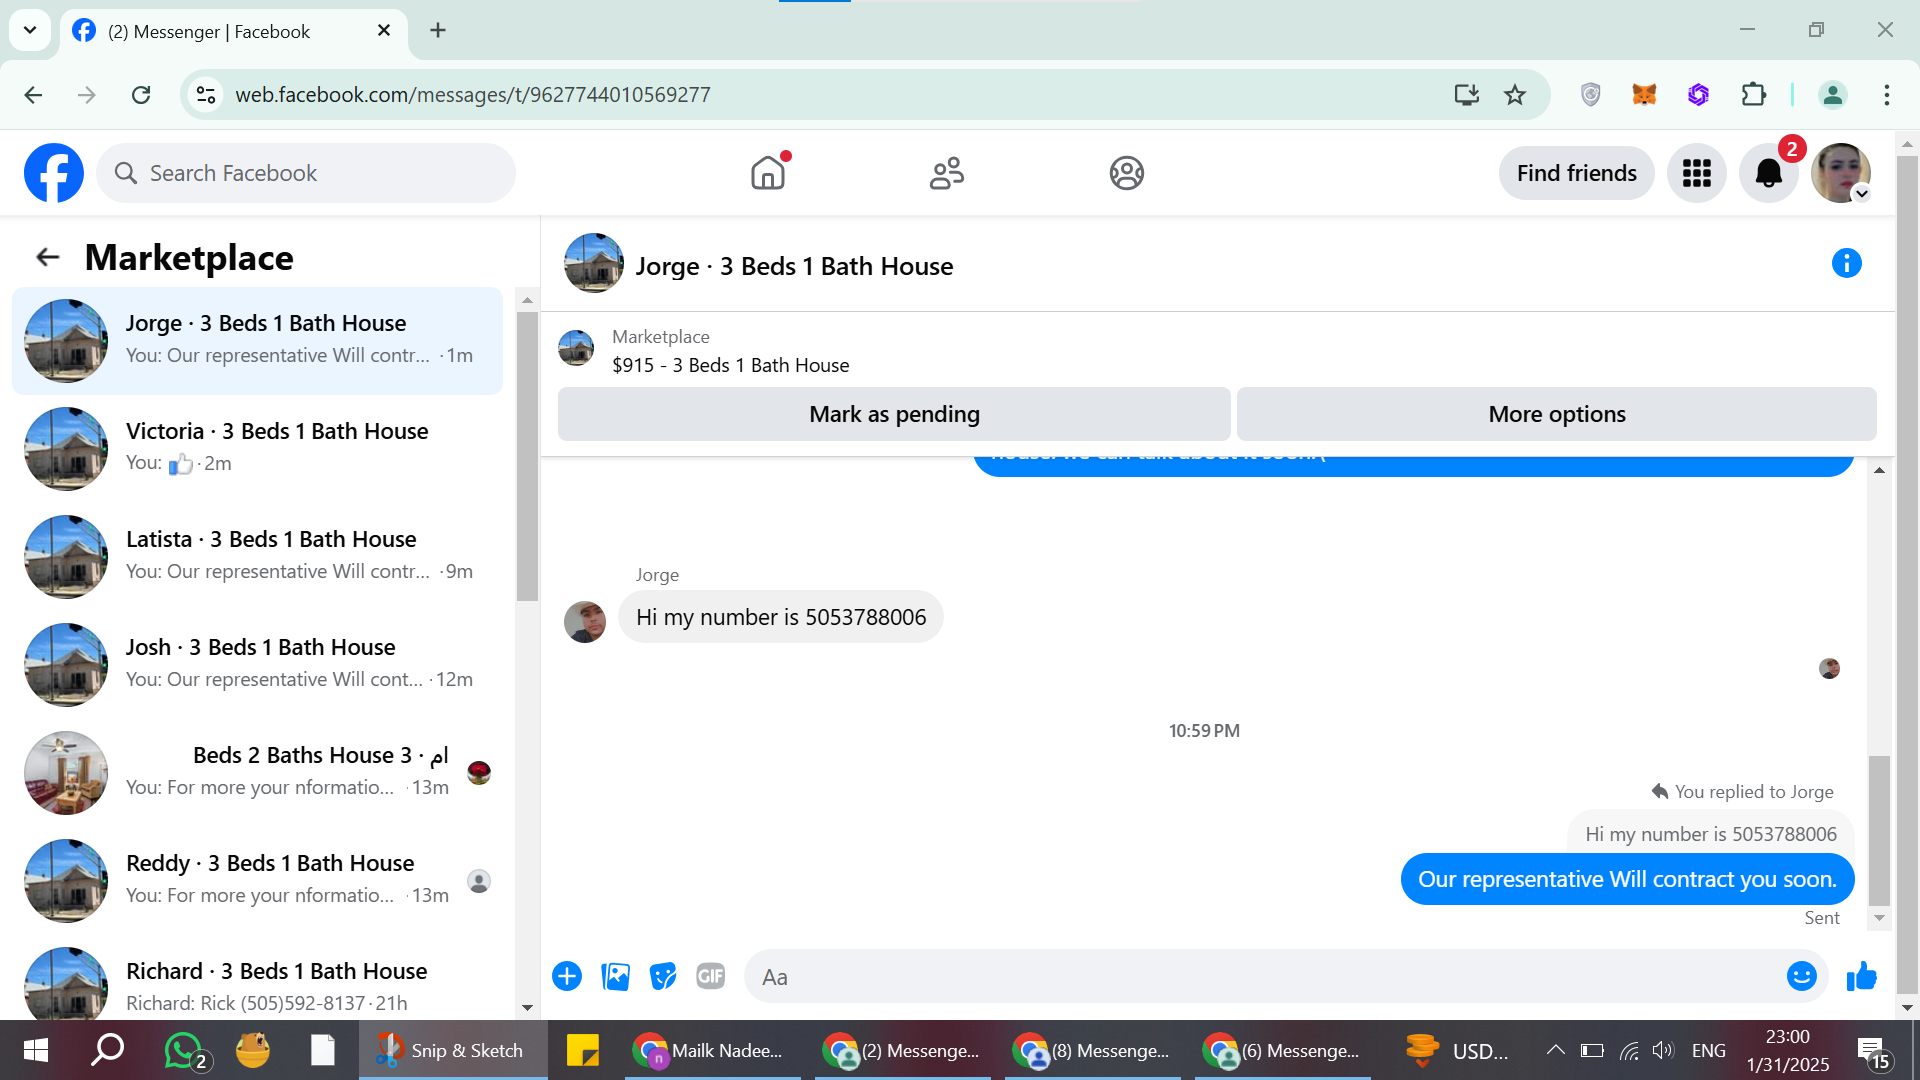Send a thumbs-up like
The image size is (1920, 1080).
click(1861, 976)
